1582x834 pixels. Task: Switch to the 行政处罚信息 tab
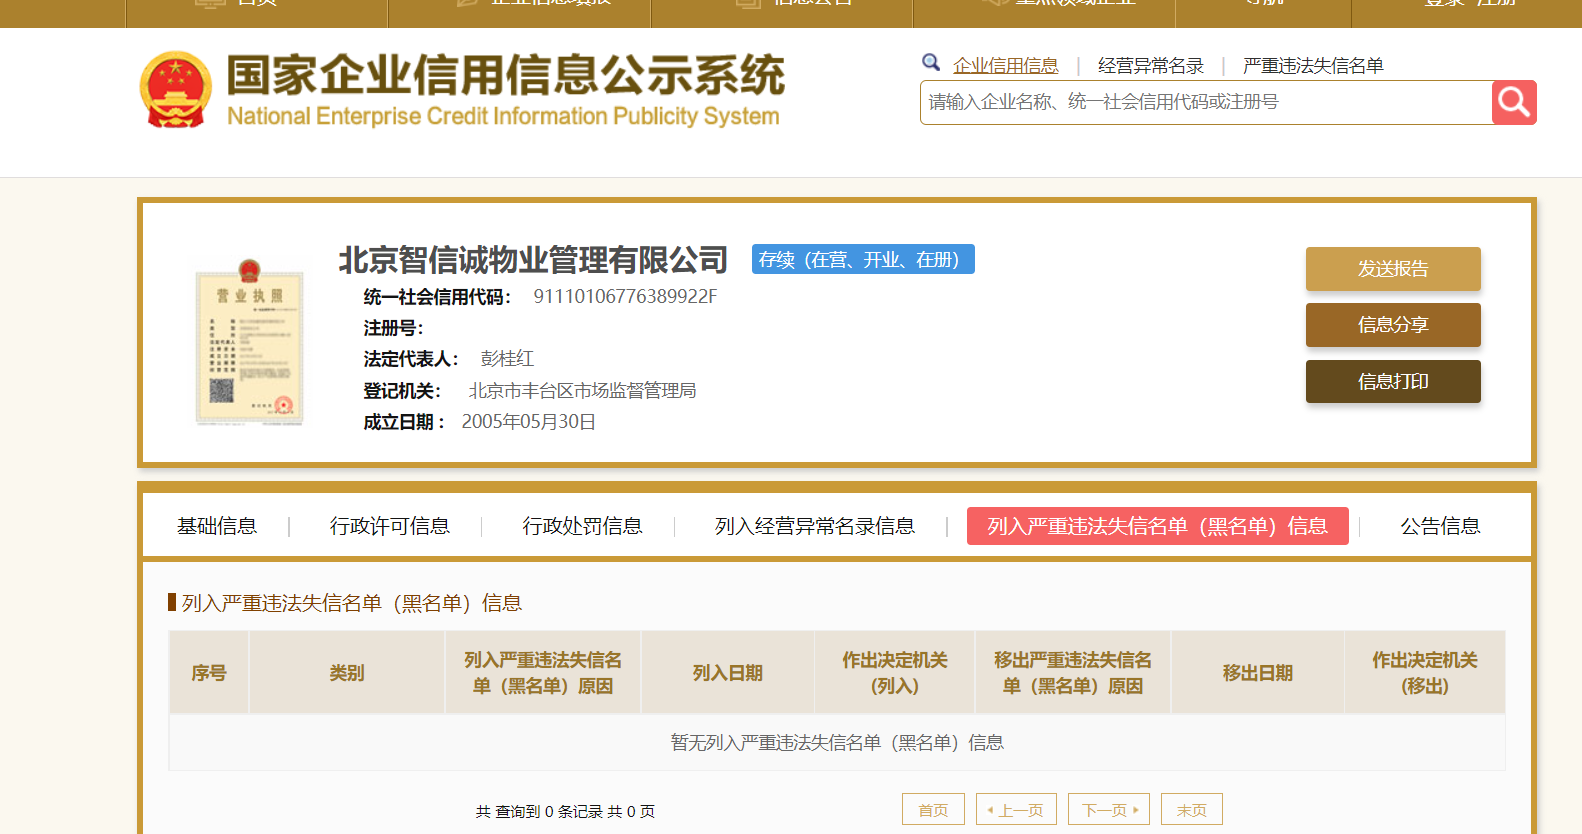(x=583, y=526)
